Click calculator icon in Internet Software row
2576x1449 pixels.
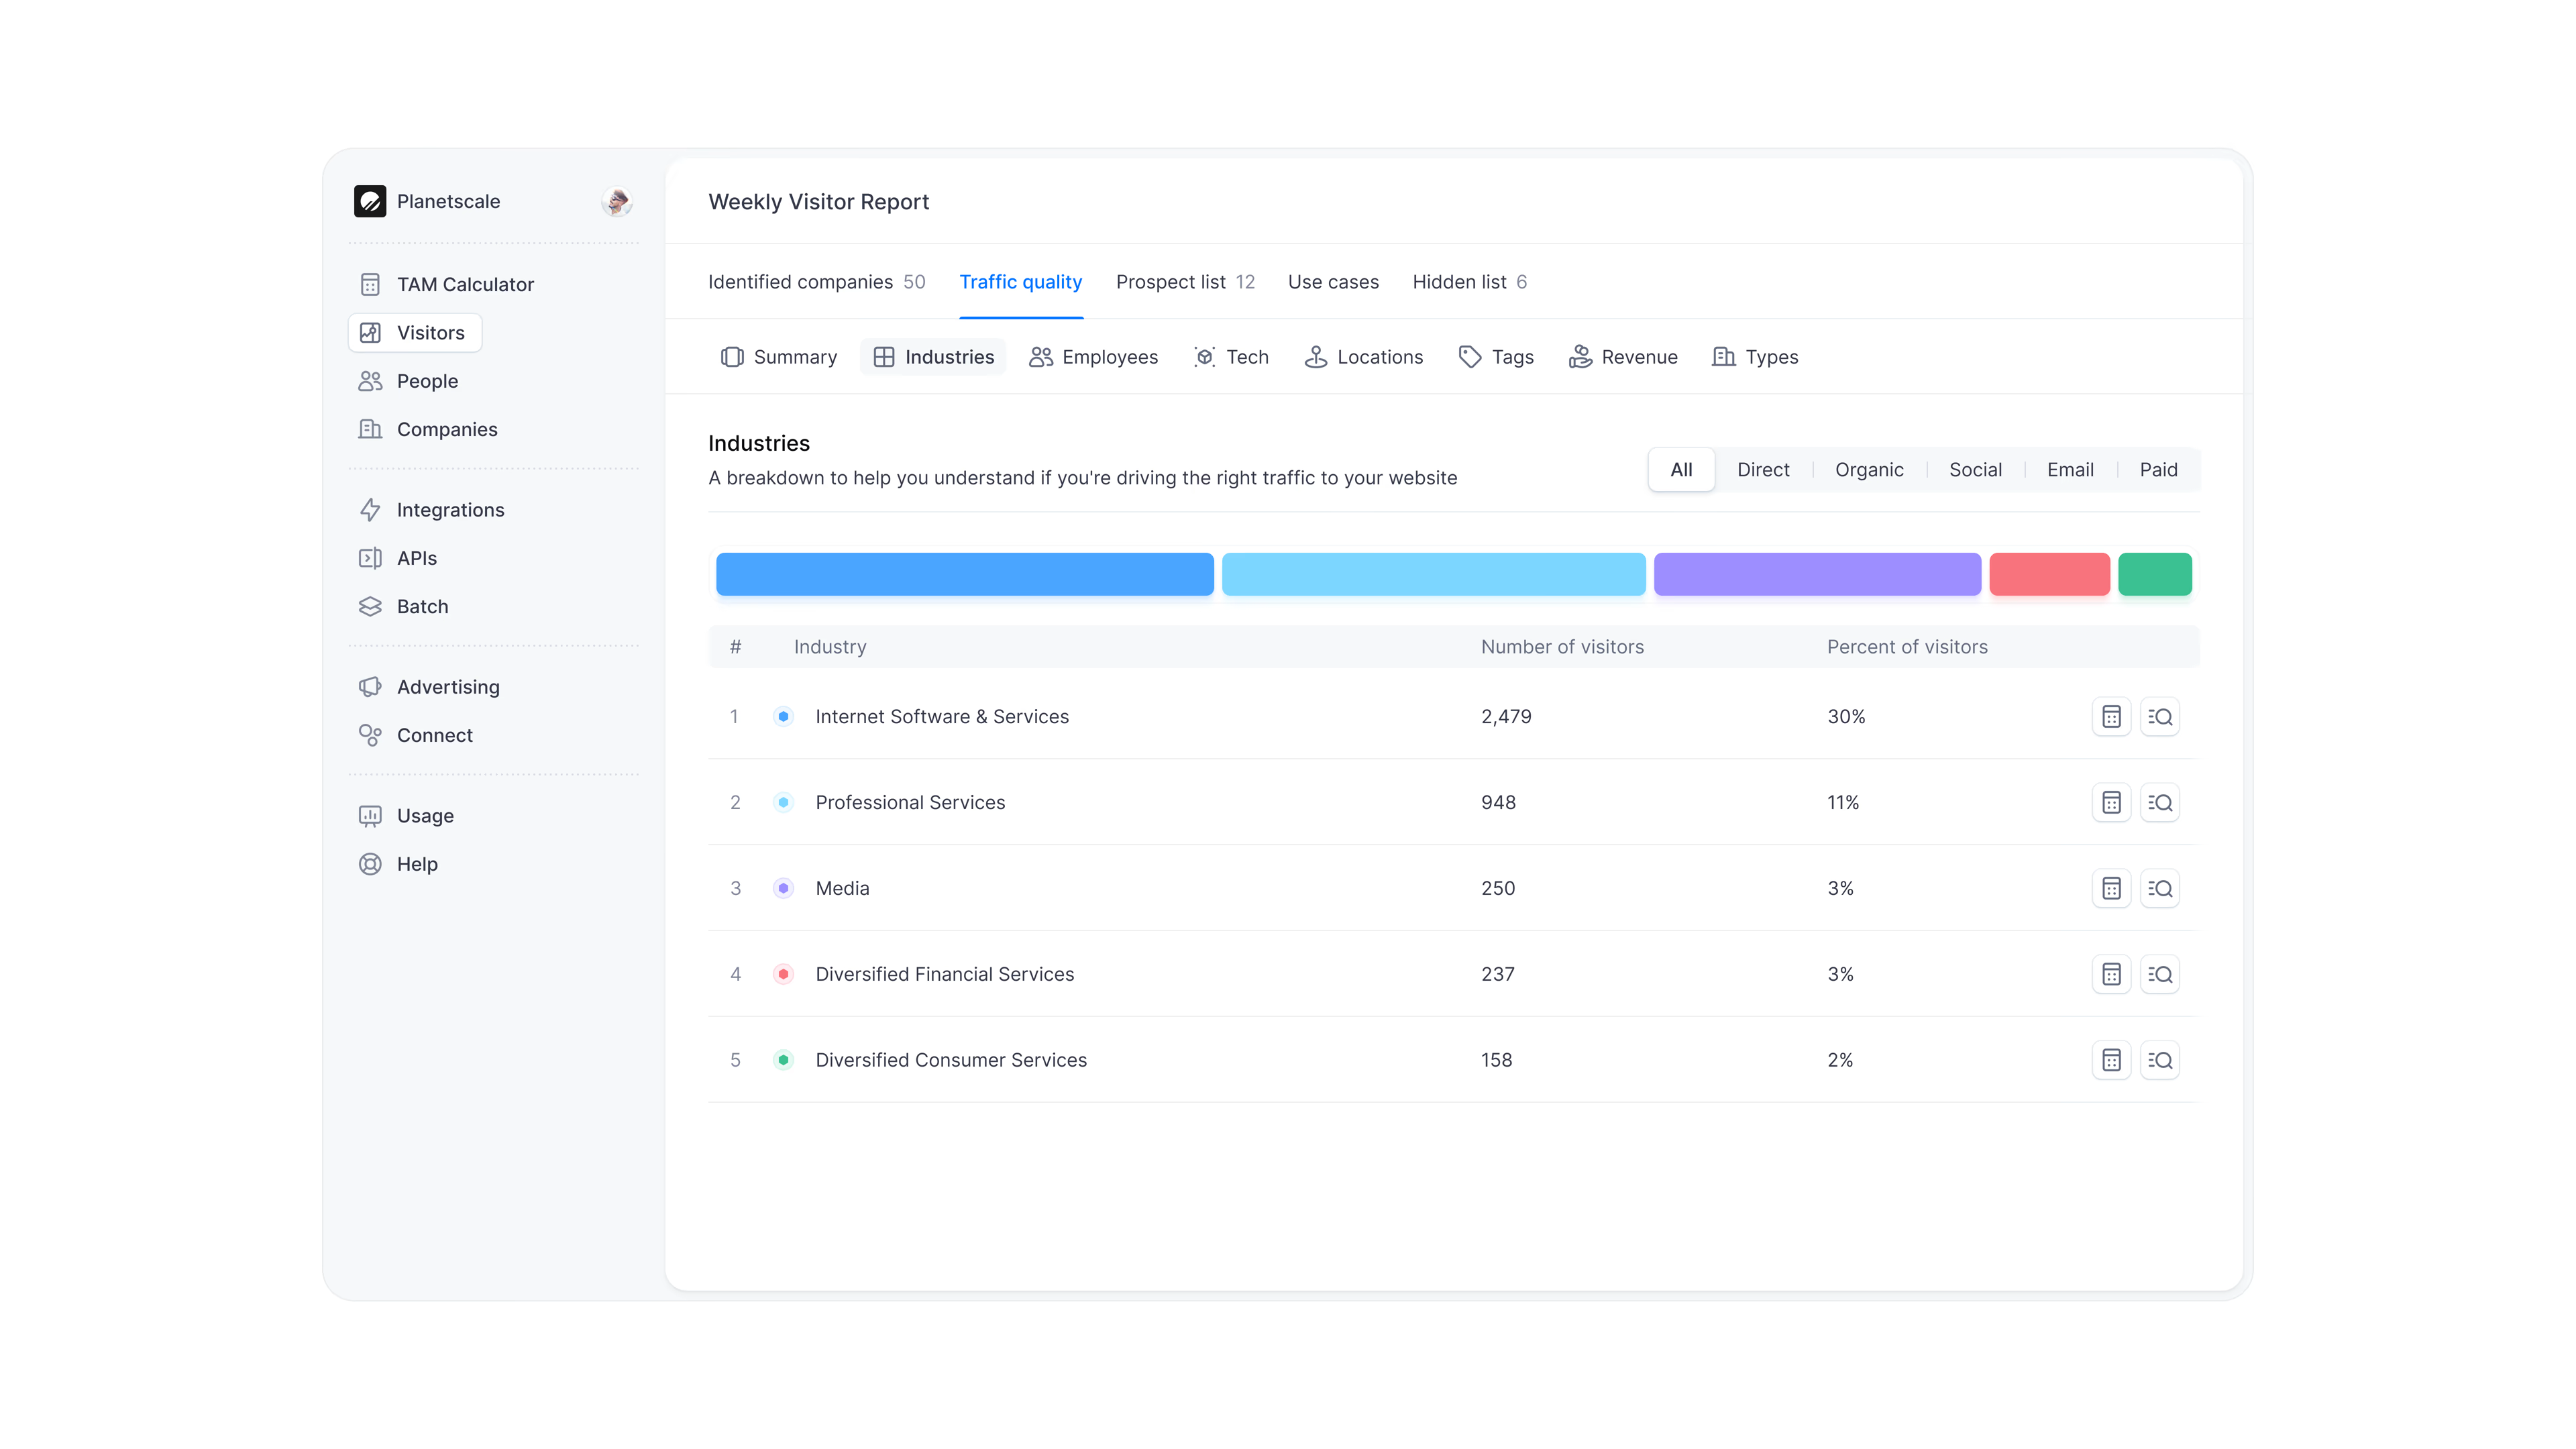pyautogui.click(x=2111, y=717)
